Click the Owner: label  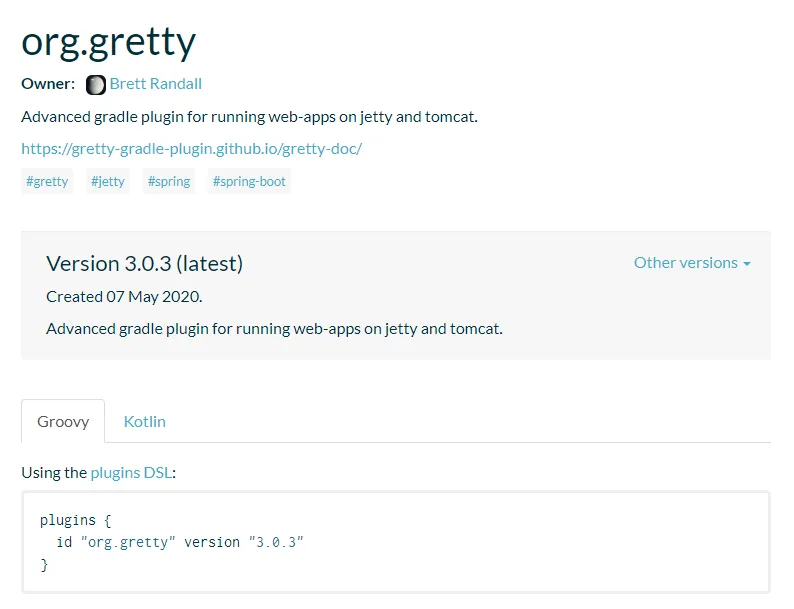coord(48,84)
